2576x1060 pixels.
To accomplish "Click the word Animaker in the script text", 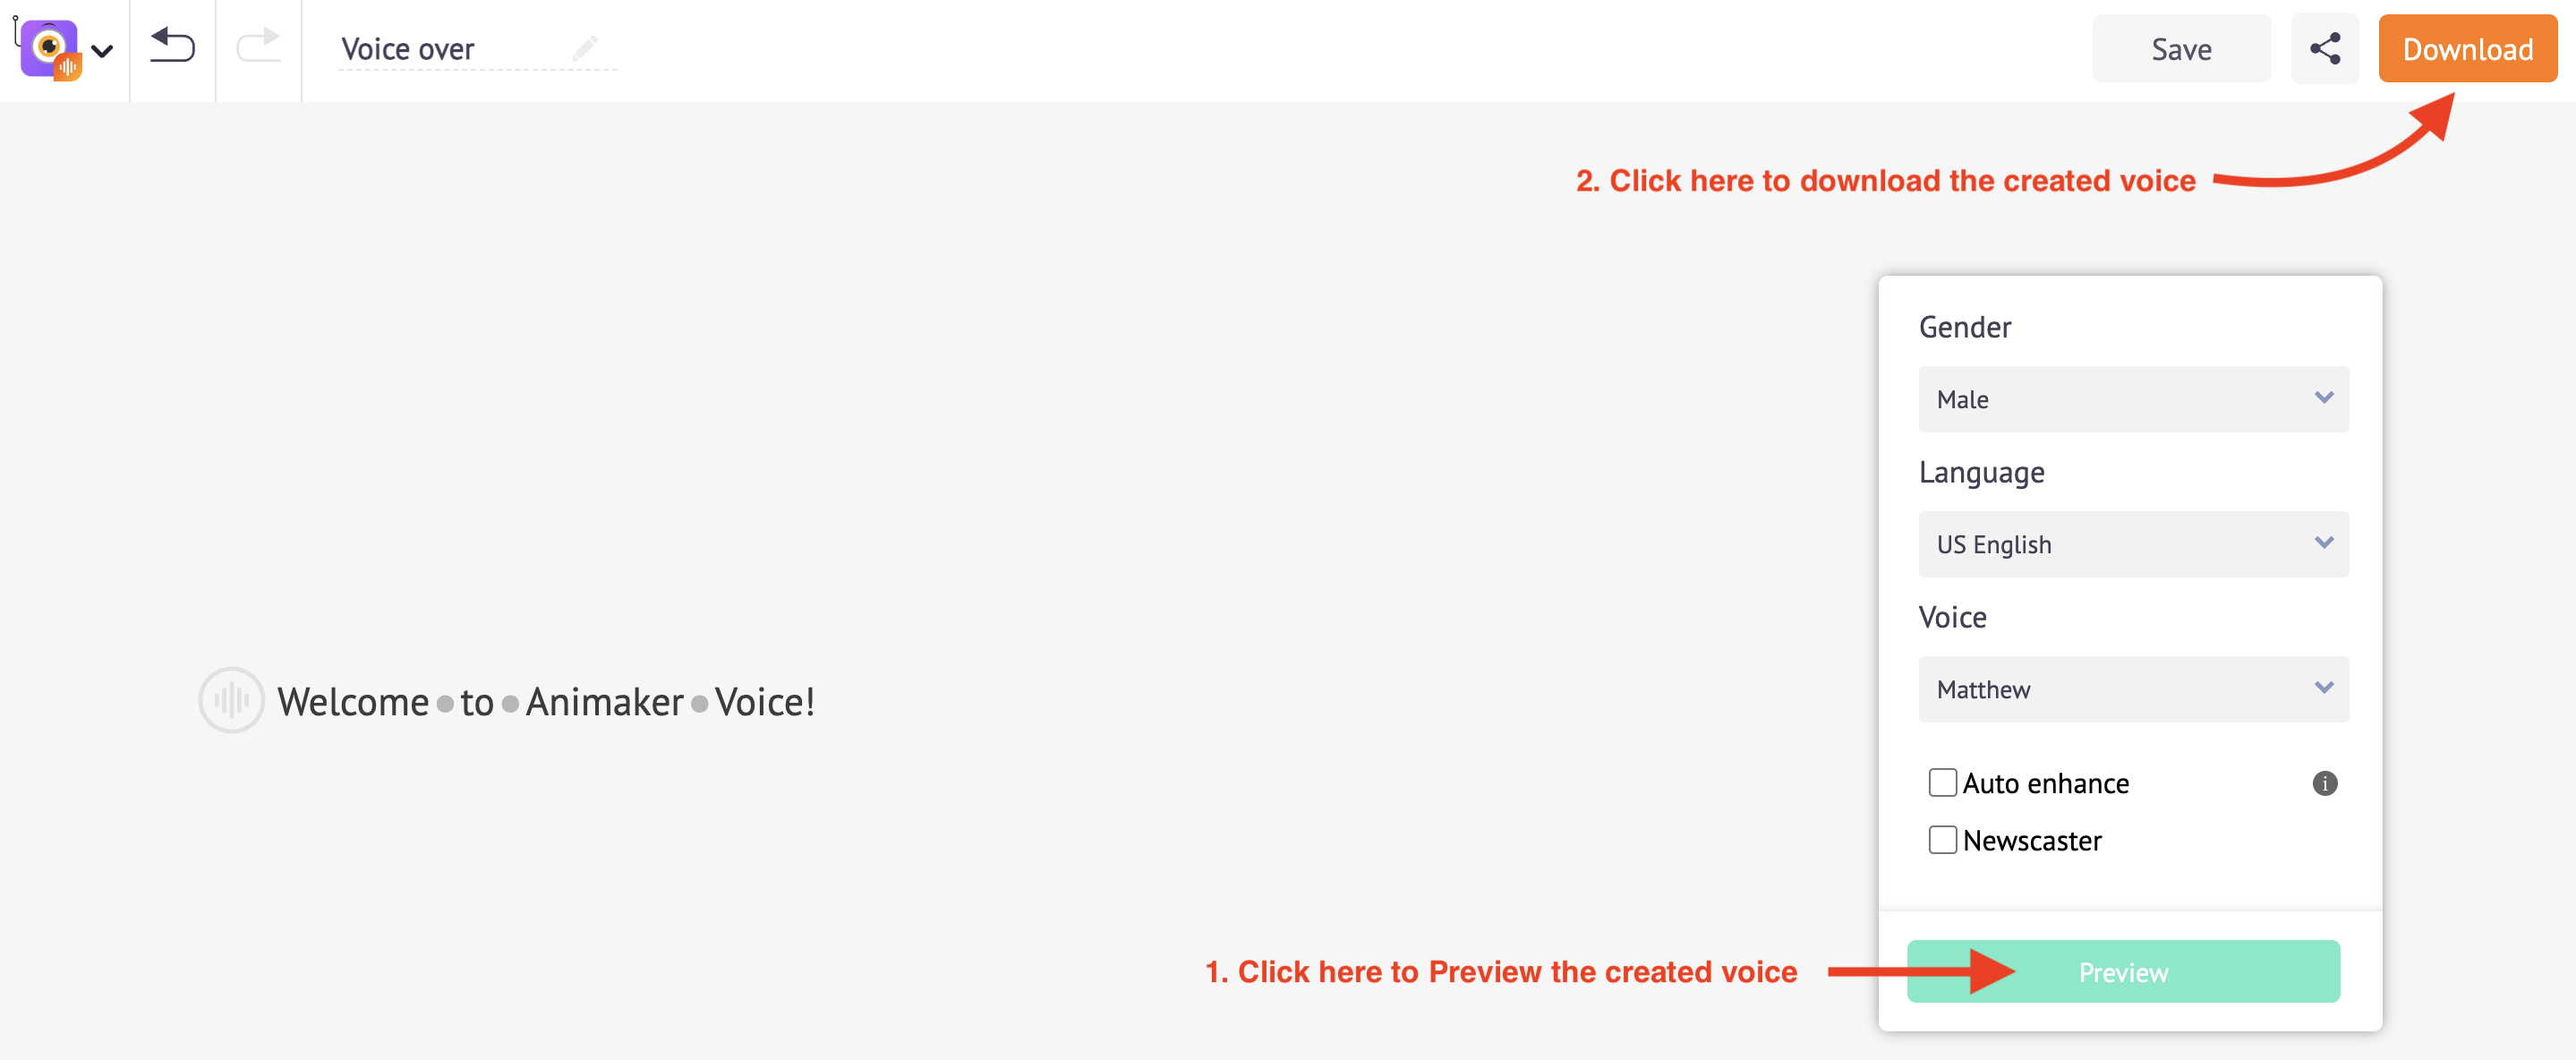I will click(x=604, y=702).
